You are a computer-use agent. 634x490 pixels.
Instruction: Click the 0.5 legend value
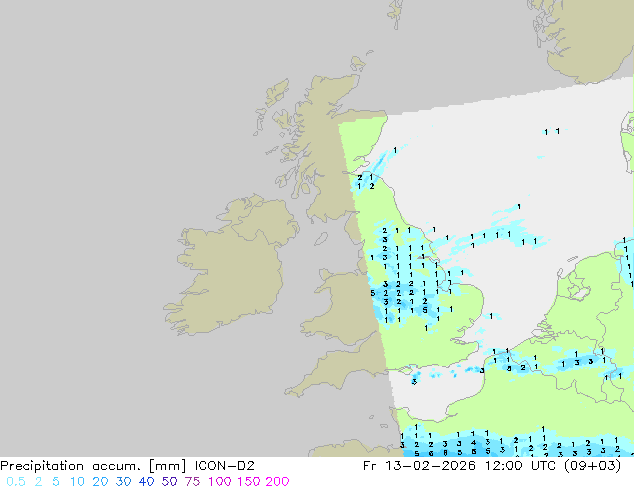click(x=16, y=482)
